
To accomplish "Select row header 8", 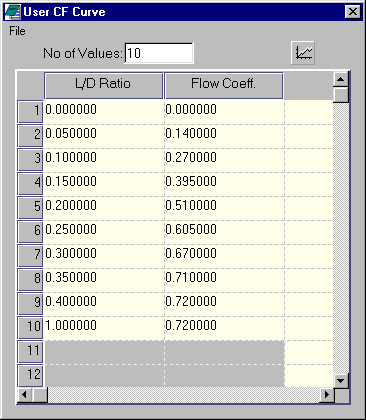I will pos(30,280).
